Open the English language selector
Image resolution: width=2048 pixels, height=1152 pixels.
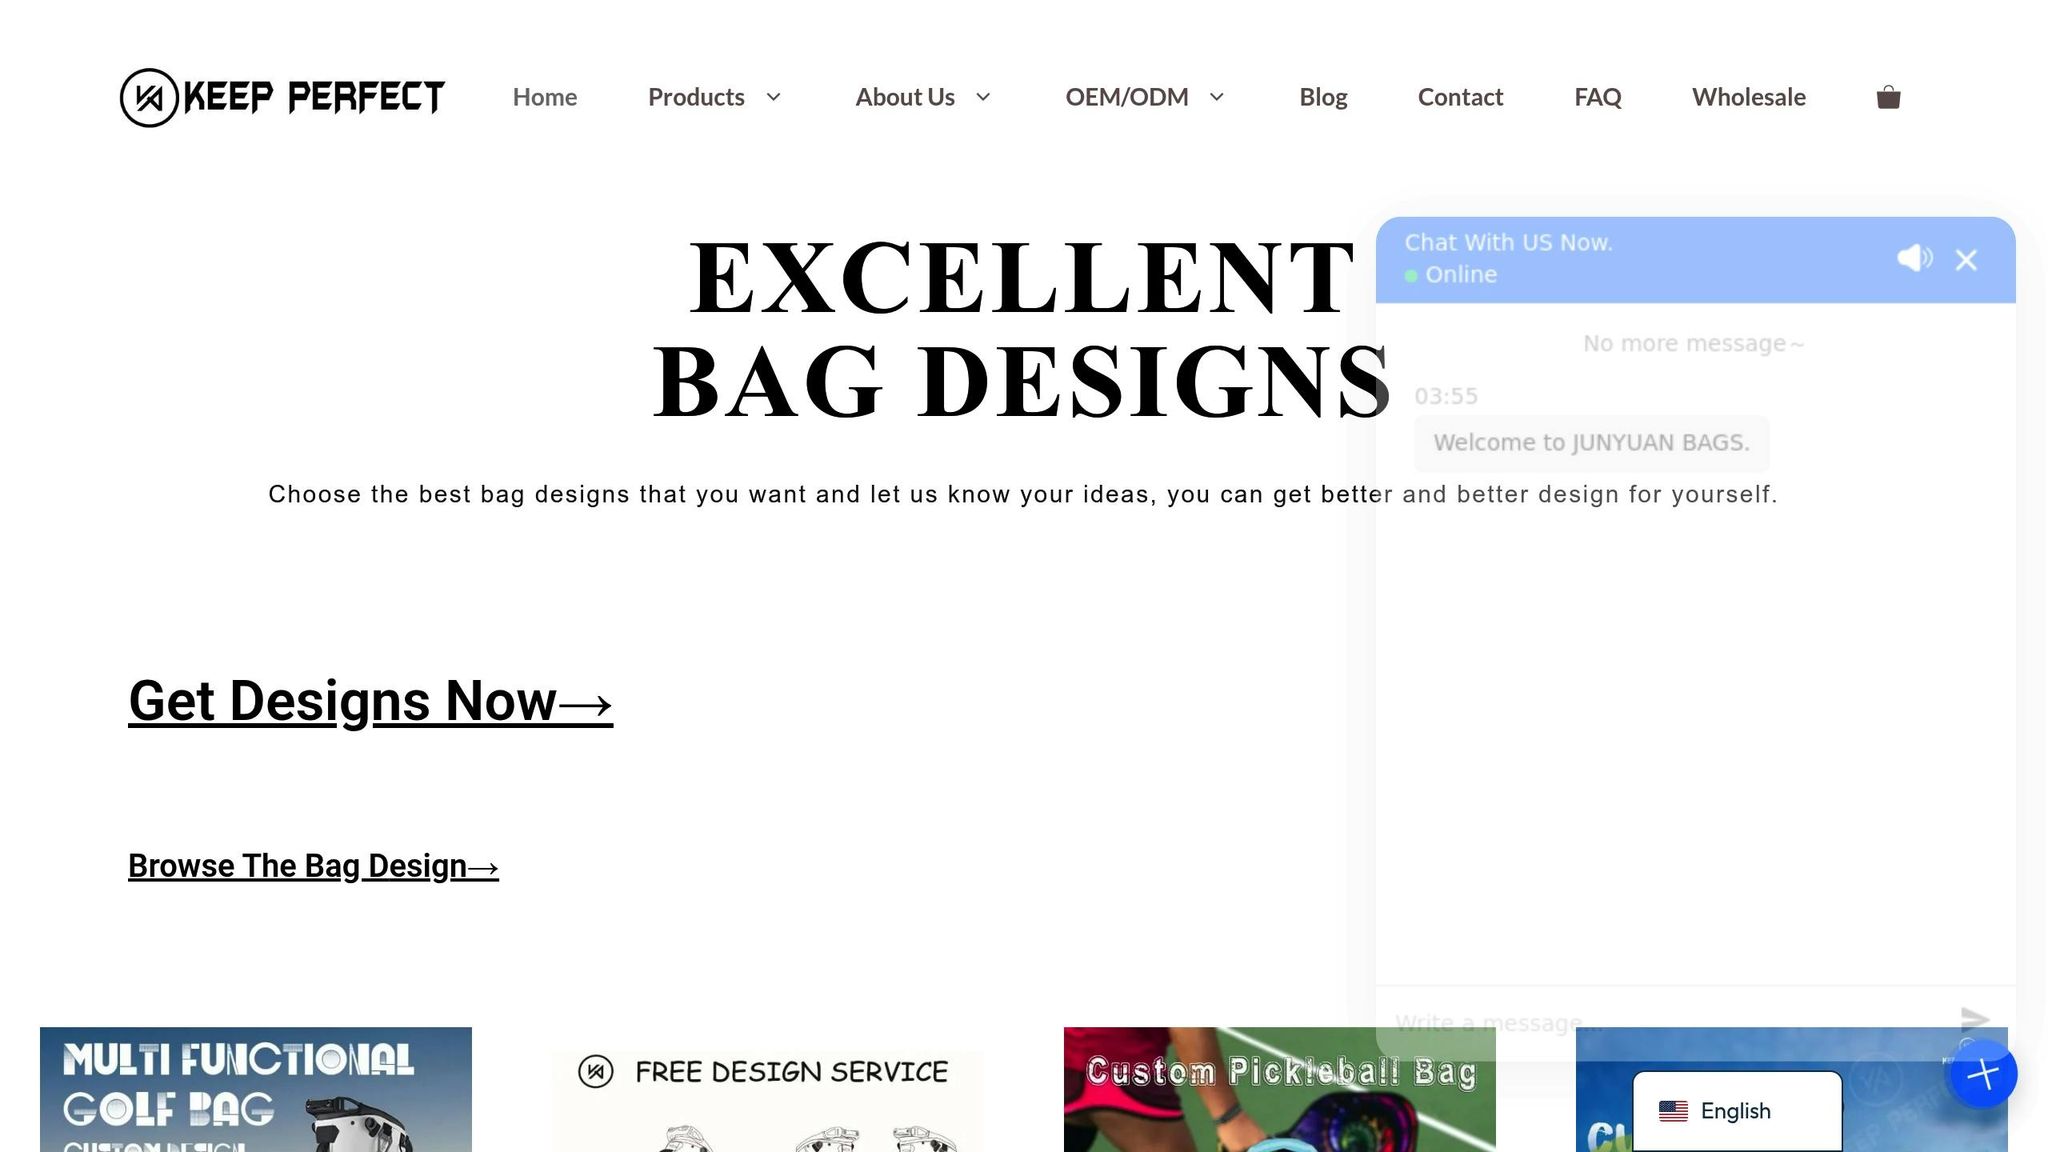(1737, 1111)
